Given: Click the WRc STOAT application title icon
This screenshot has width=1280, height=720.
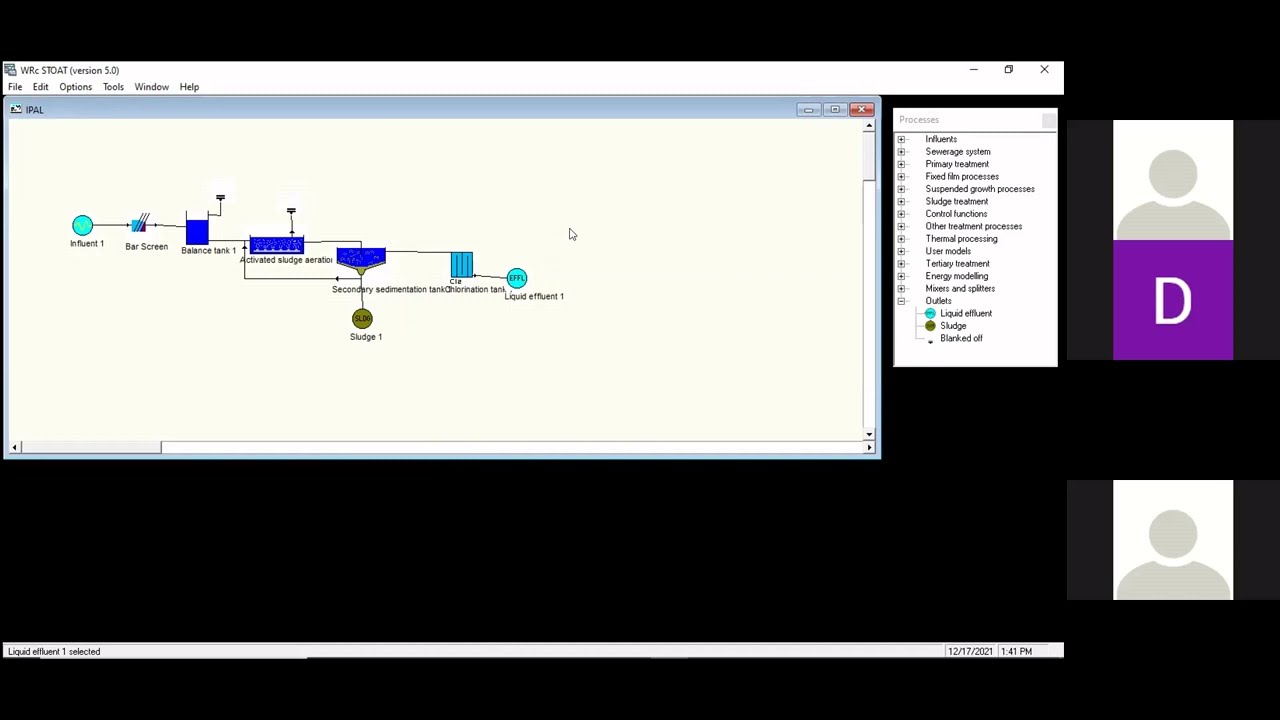Looking at the screenshot, I should coord(10,70).
